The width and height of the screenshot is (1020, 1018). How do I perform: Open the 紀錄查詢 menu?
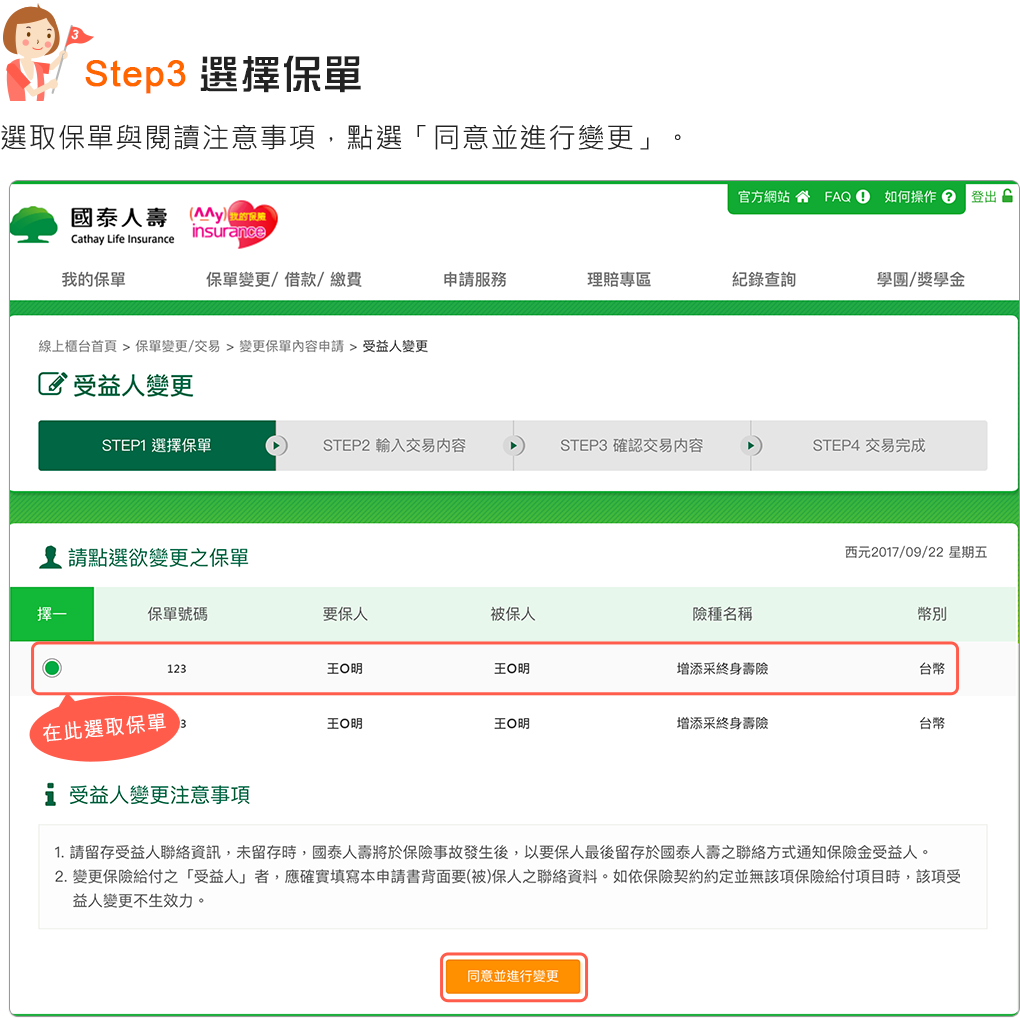pos(764,280)
